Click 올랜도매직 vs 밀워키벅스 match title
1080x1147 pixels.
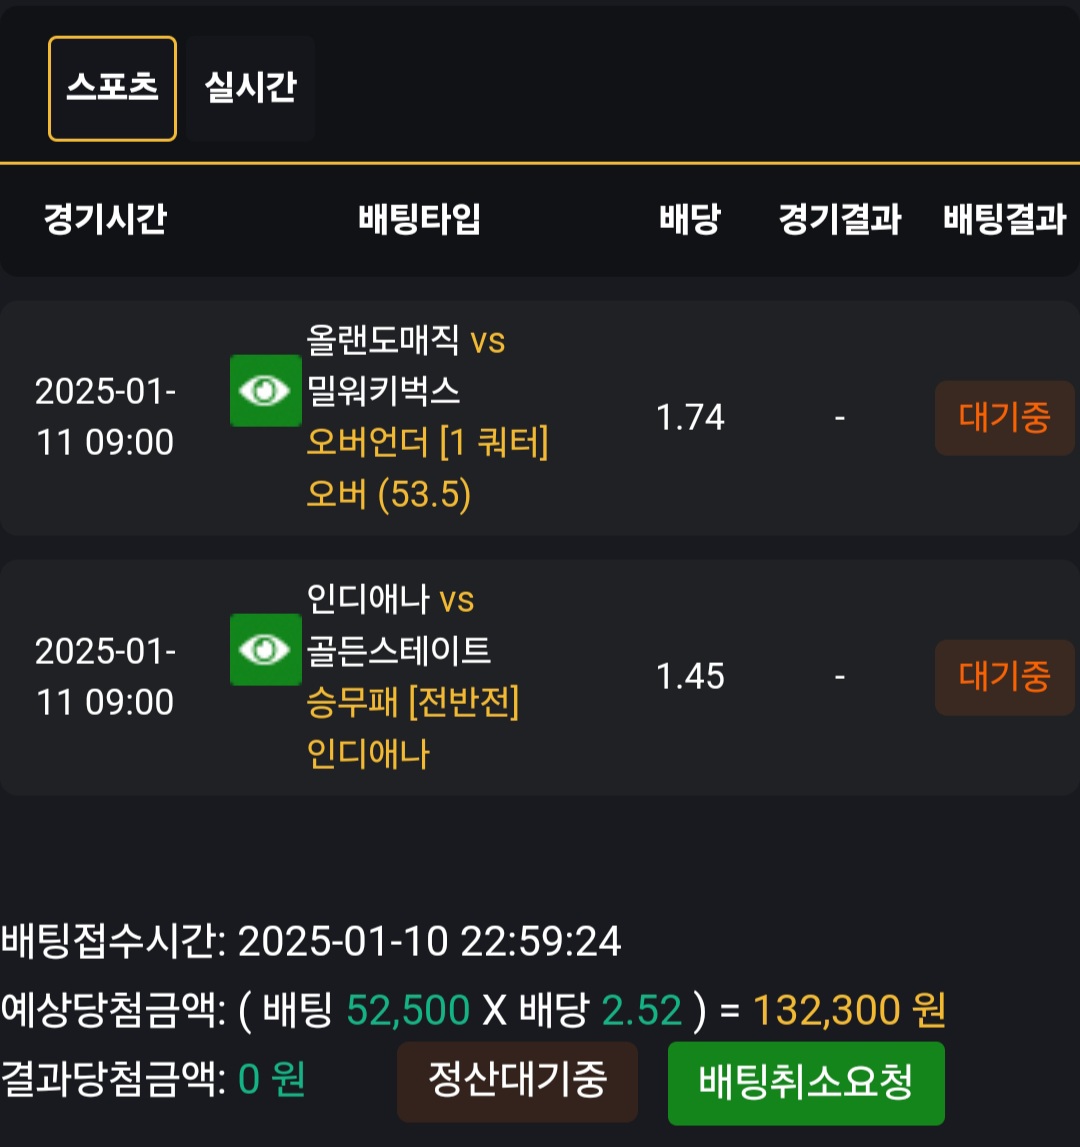coord(405,366)
